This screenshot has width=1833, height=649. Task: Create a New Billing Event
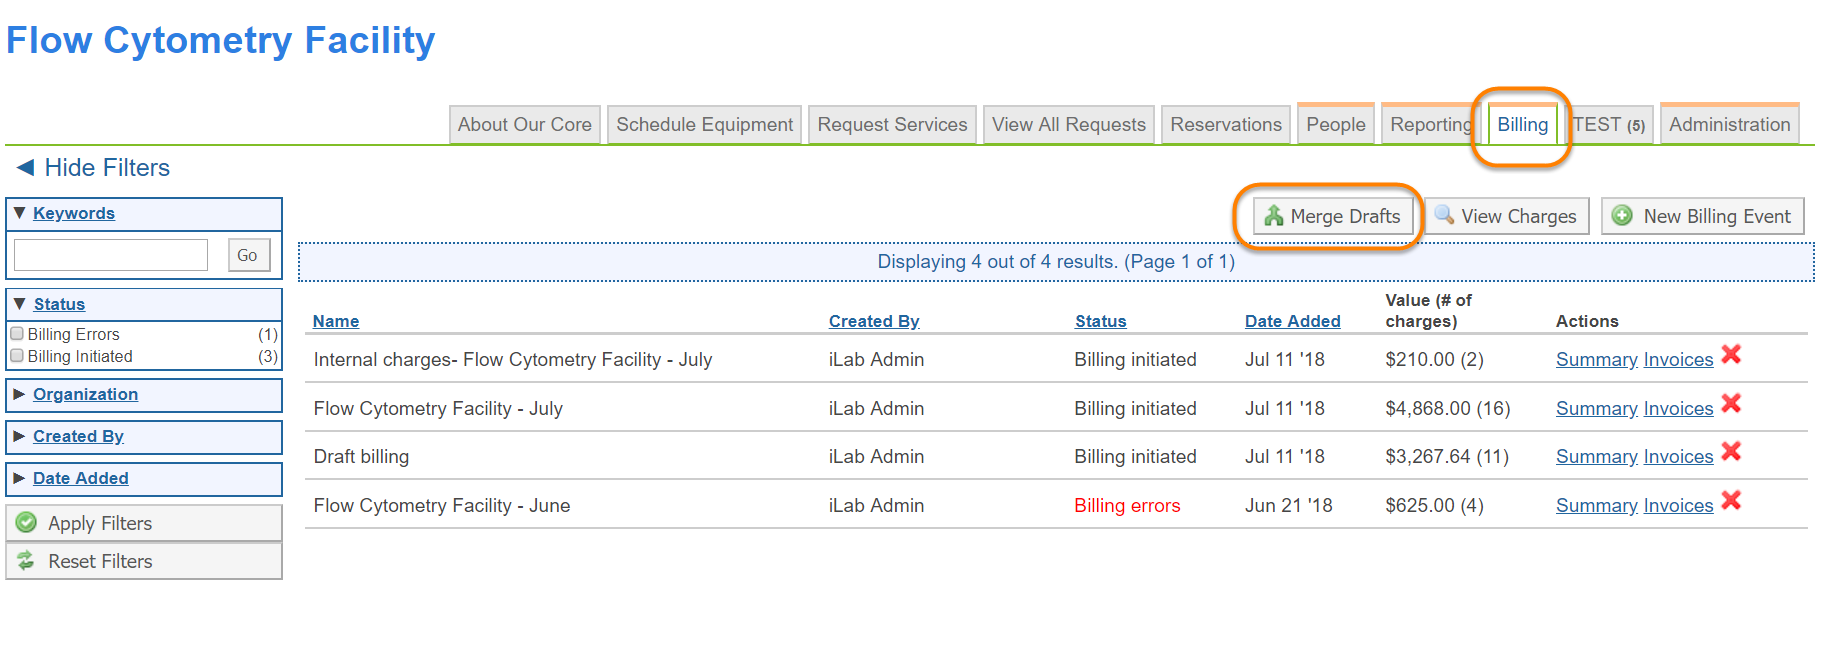(x=1702, y=216)
